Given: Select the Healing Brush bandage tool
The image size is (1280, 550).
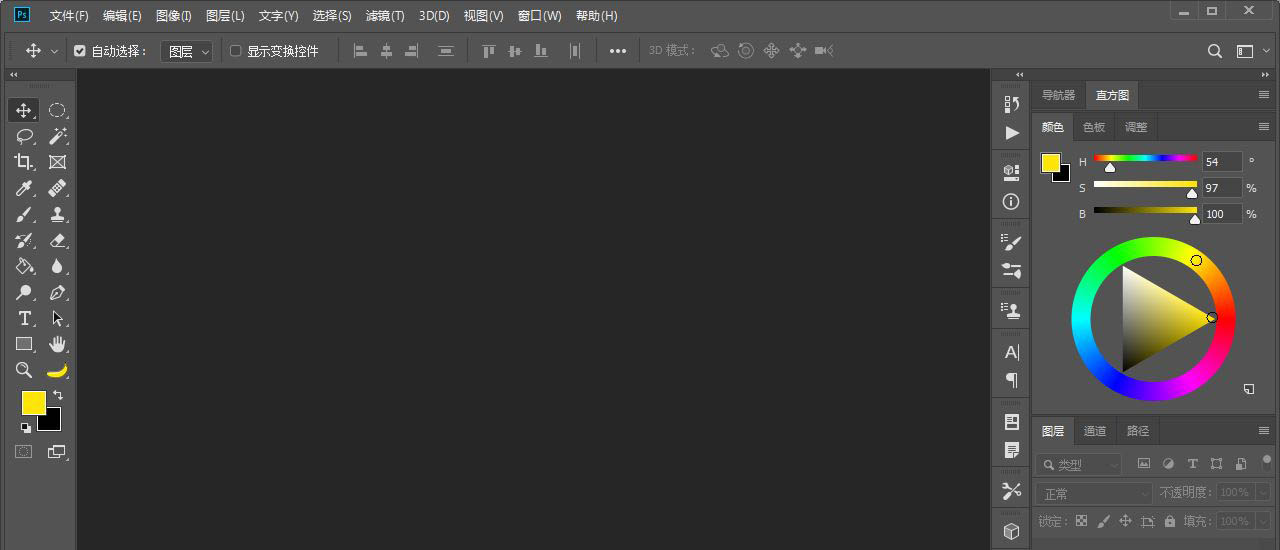Looking at the screenshot, I should 57,188.
